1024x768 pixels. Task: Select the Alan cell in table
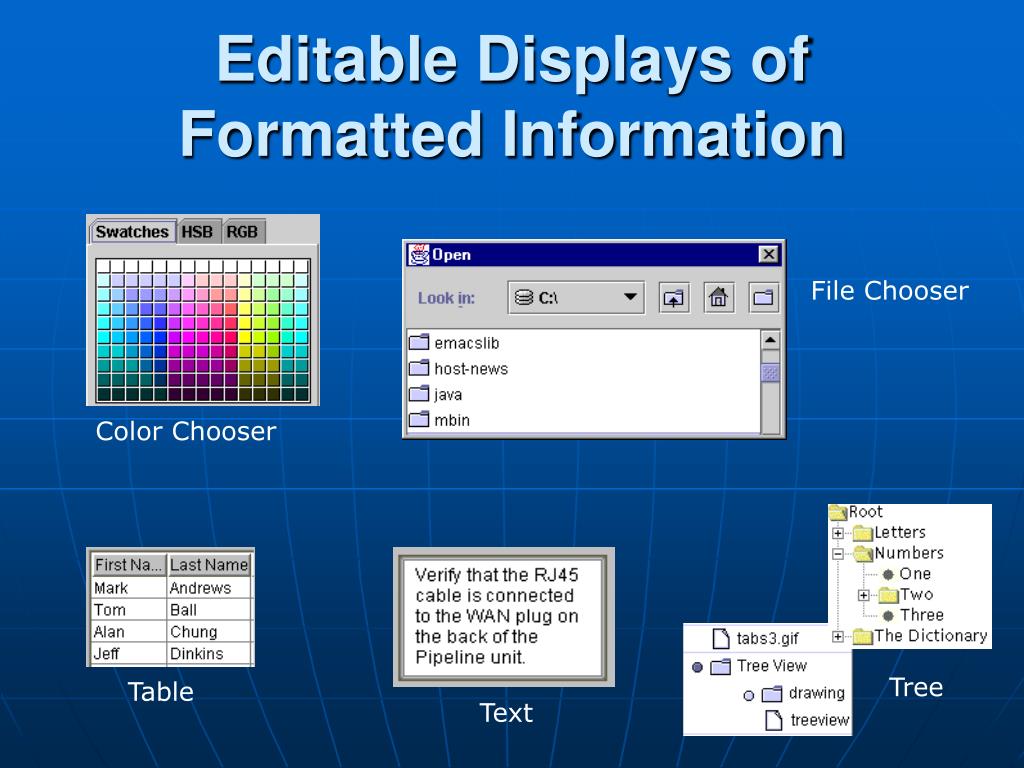(x=129, y=632)
